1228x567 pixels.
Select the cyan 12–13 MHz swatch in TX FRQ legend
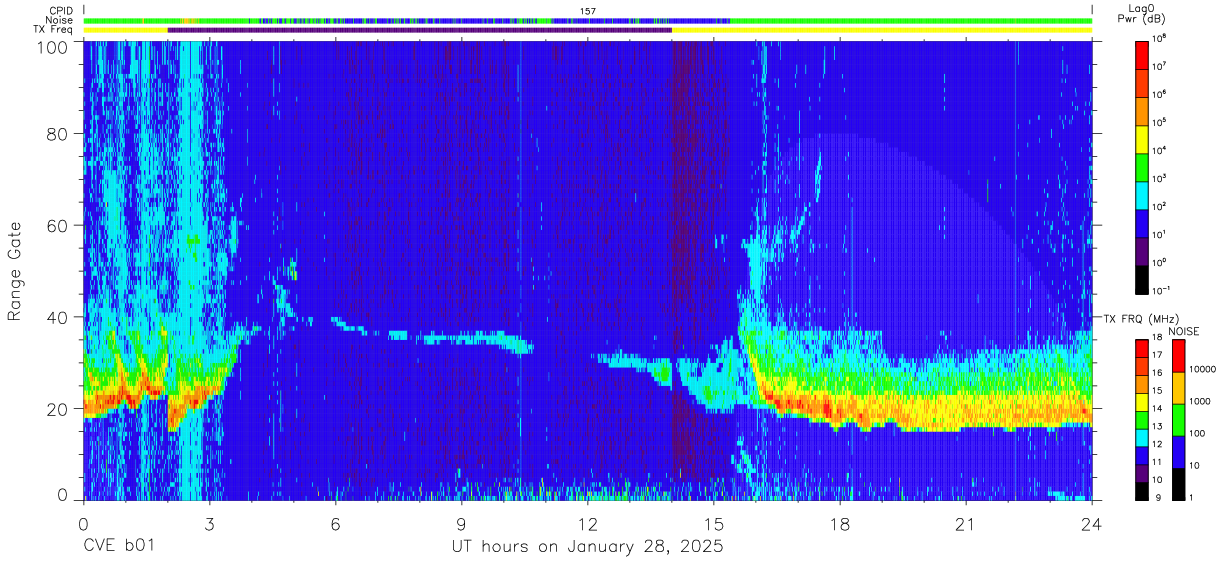click(1143, 436)
